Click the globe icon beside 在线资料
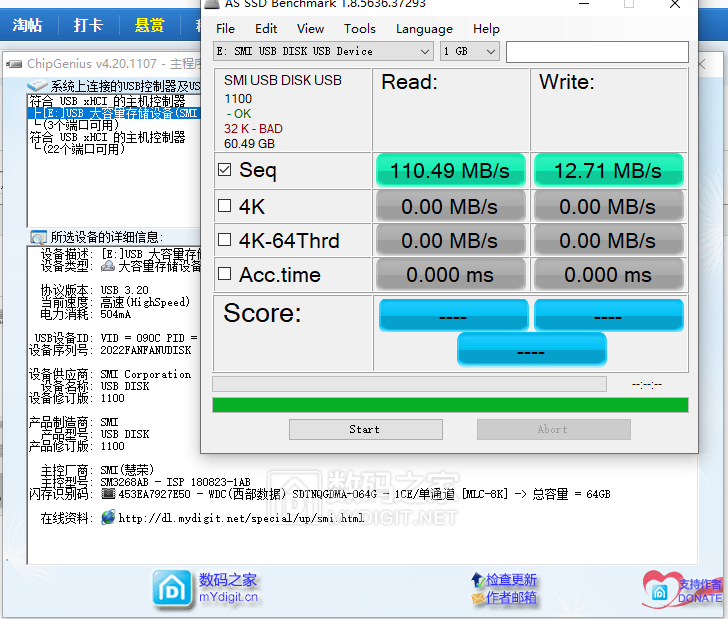Viewport: 728px width, 619px height. [108, 517]
